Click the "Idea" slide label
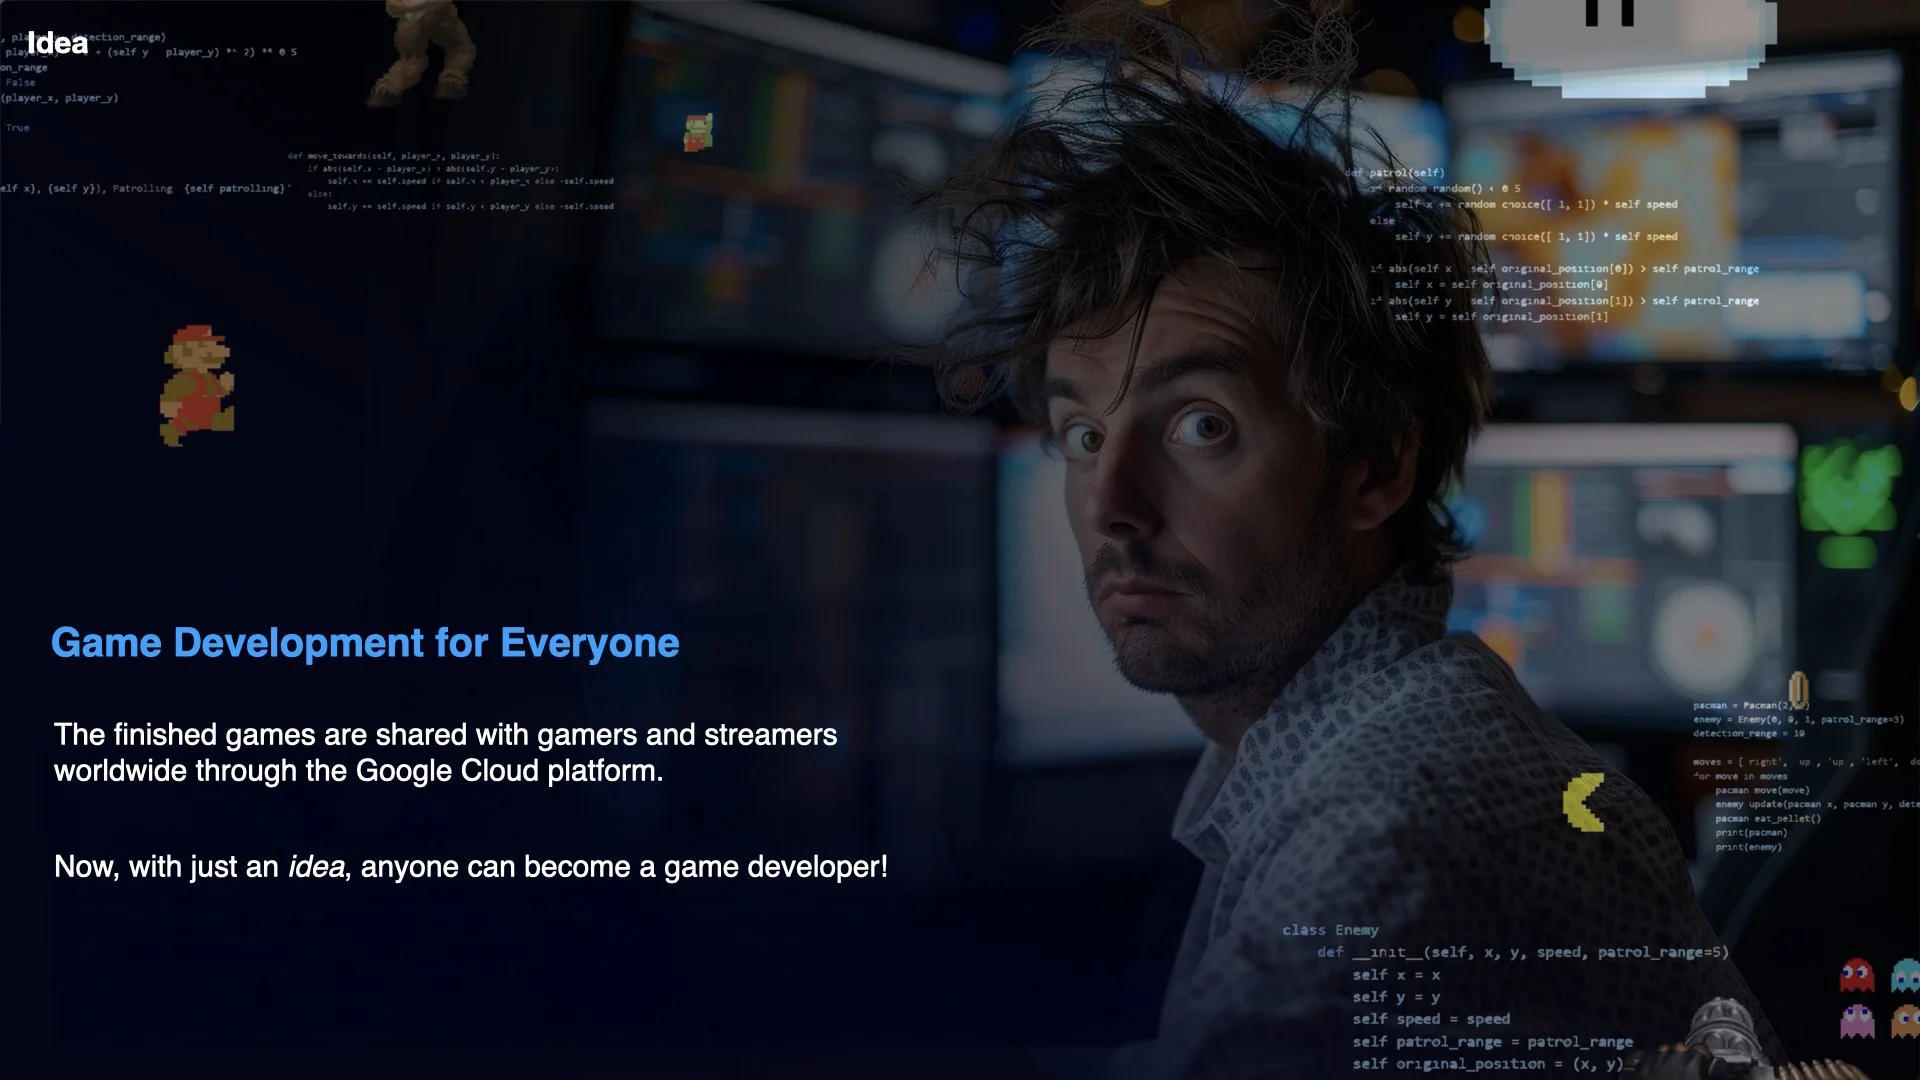1920x1080 pixels. [x=57, y=43]
